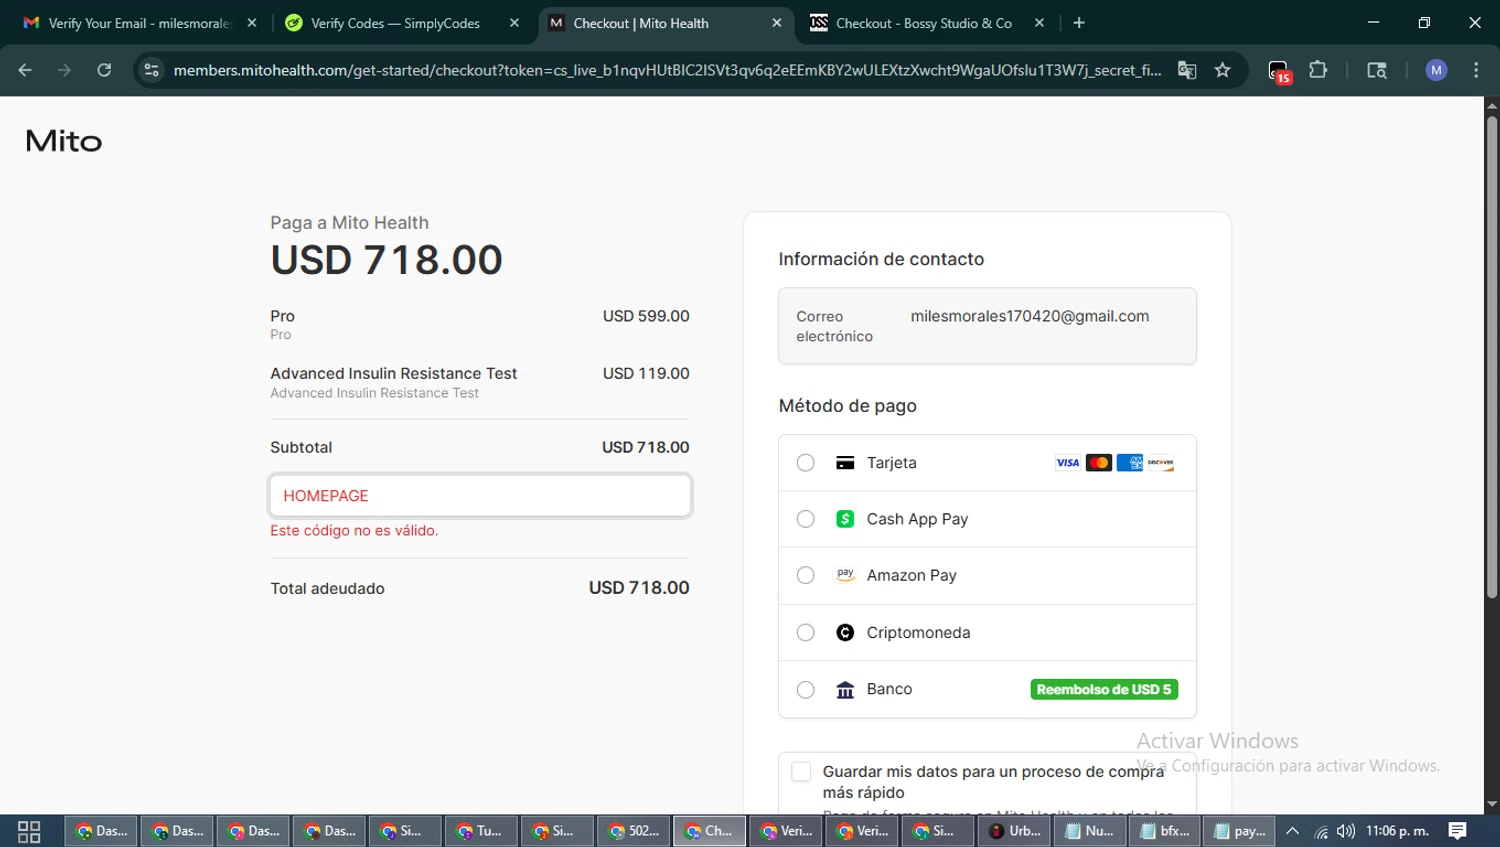Switch to the Verify Codes SimplyCodes tab
The width and height of the screenshot is (1500, 847).
point(395,23)
